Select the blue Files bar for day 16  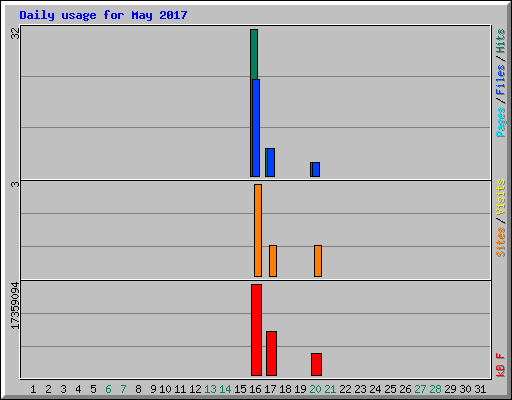(256, 128)
